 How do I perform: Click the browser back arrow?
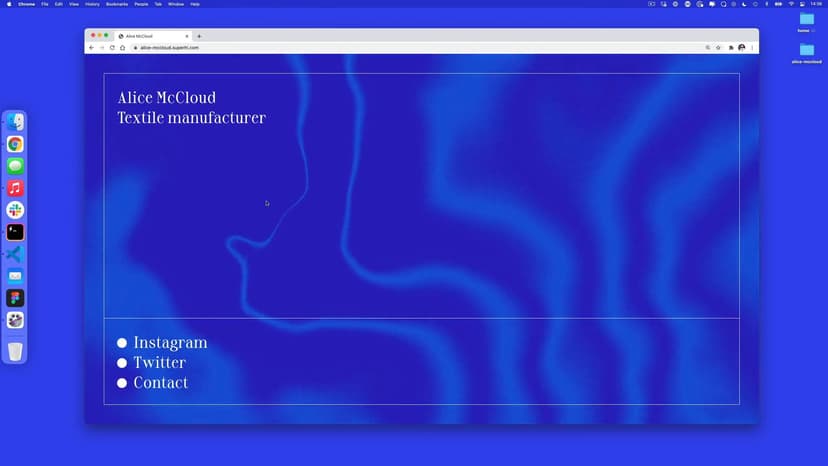[x=92, y=47]
